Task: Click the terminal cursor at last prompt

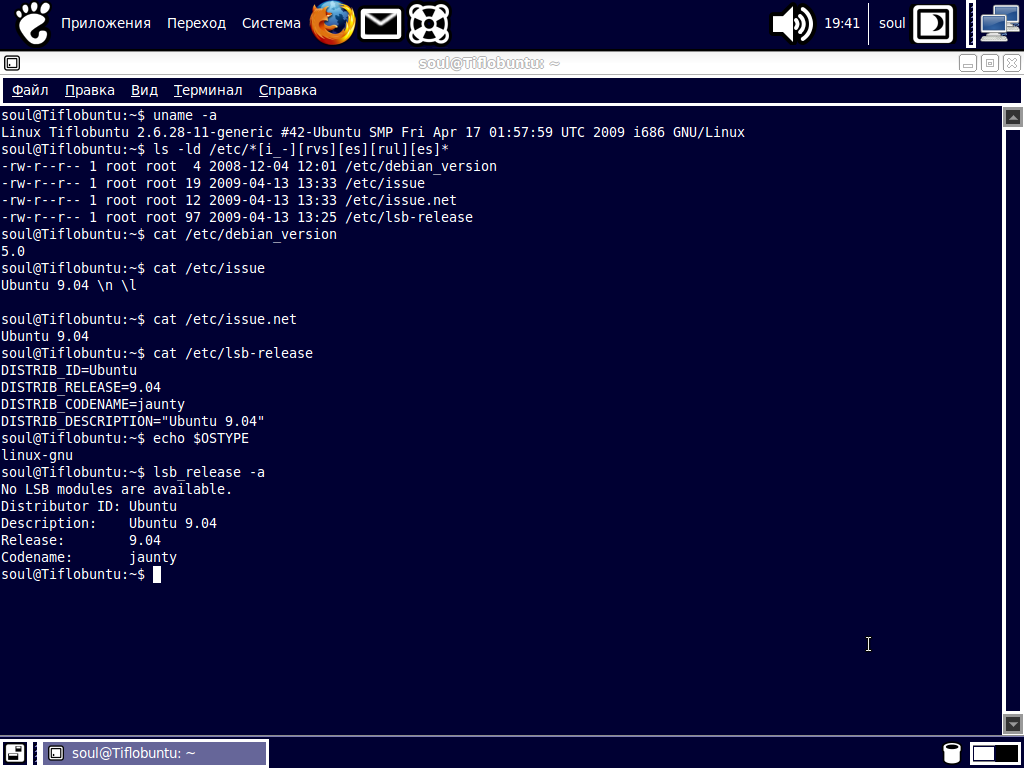Action: (157, 575)
